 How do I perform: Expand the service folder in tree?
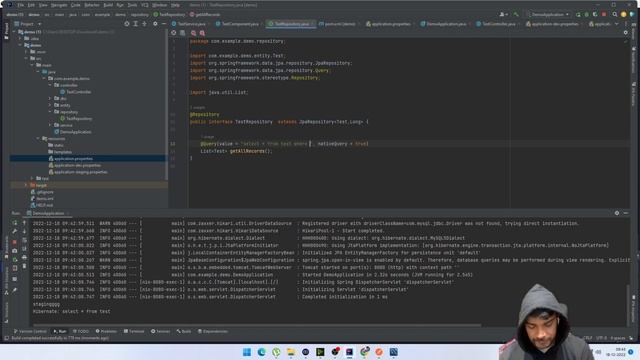[x=50, y=125]
